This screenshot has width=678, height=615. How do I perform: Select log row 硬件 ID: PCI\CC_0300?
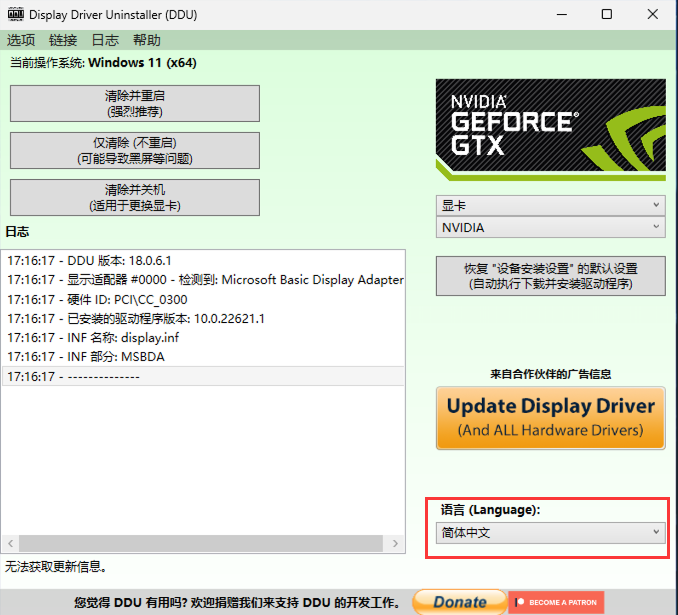[203, 299]
